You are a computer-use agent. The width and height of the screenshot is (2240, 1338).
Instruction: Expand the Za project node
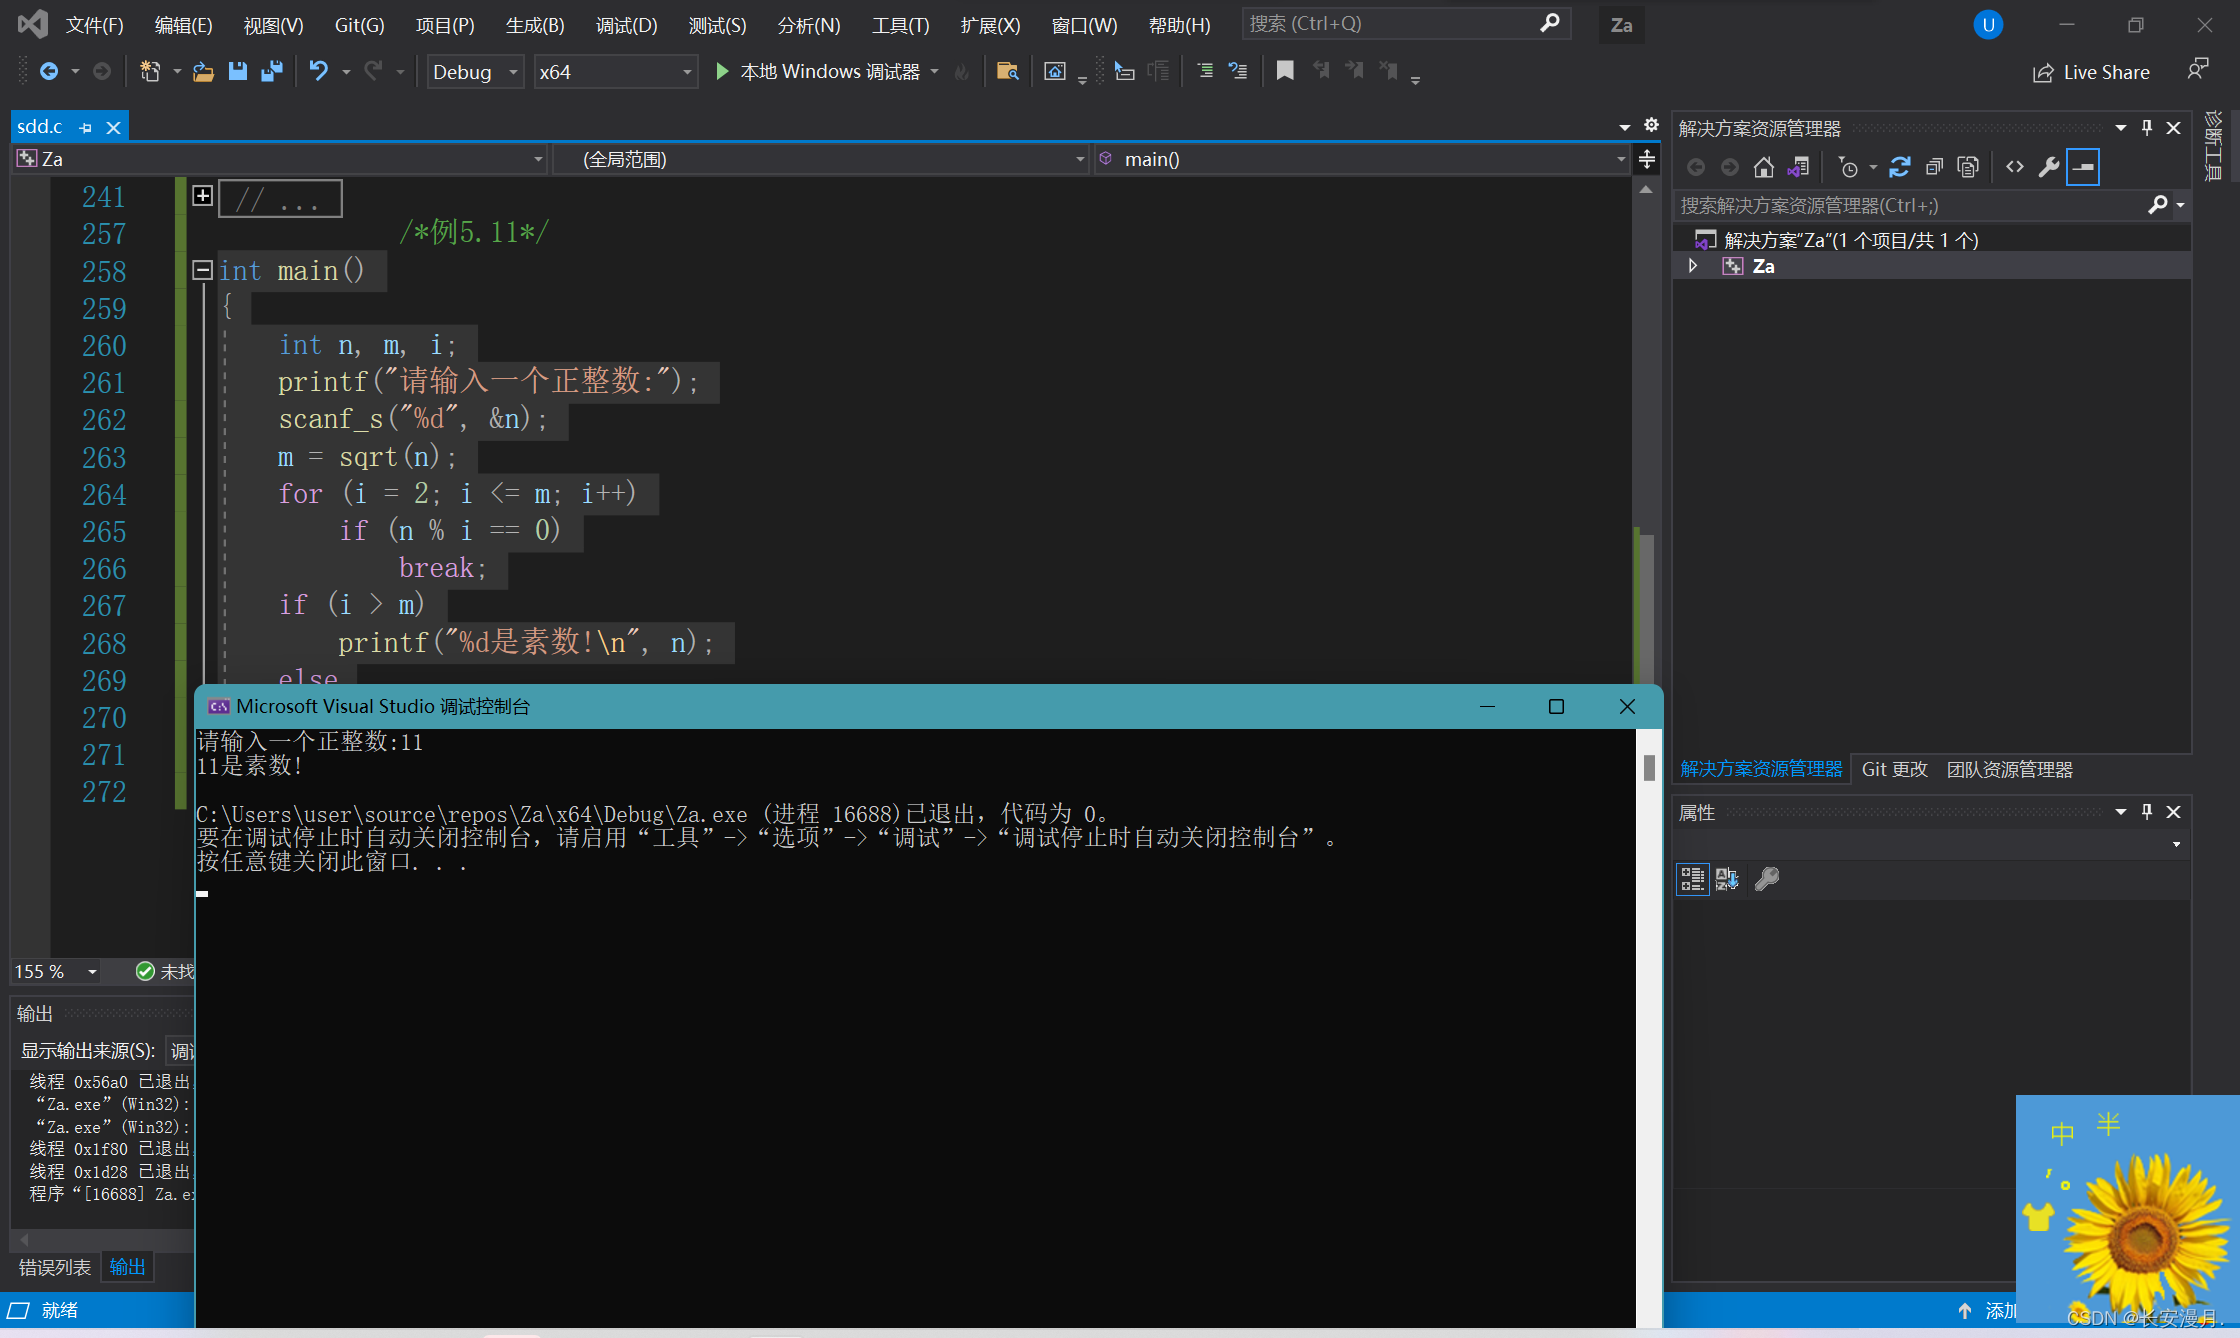click(1693, 266)
